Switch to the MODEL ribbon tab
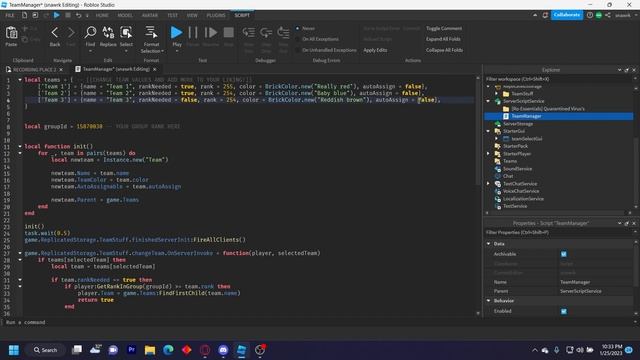640x360 pixels. click(125, 15)
